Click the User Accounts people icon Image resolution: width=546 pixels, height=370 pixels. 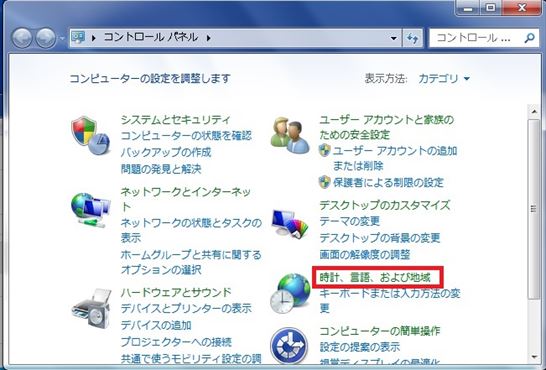coord(290,136)
